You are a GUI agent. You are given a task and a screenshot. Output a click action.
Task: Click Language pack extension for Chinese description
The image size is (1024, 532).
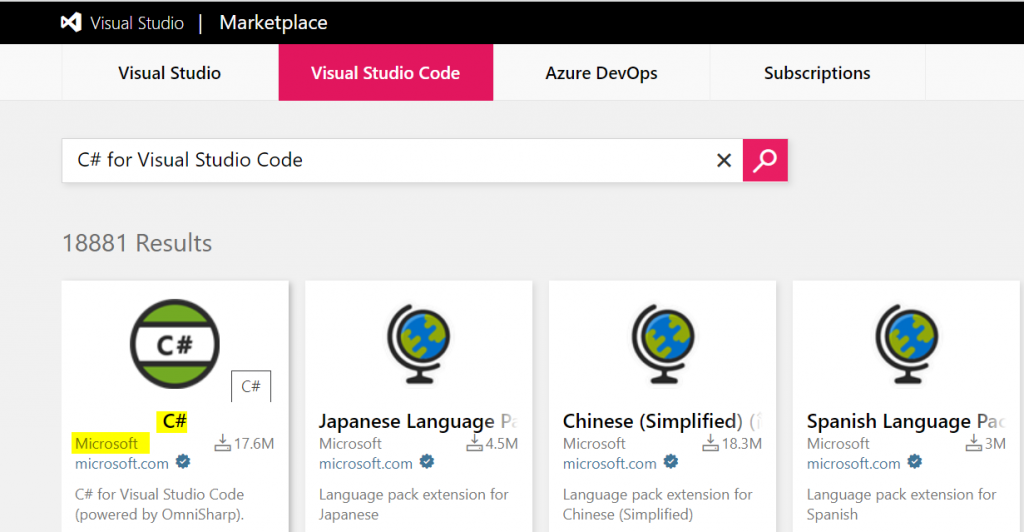click(658, 505)
